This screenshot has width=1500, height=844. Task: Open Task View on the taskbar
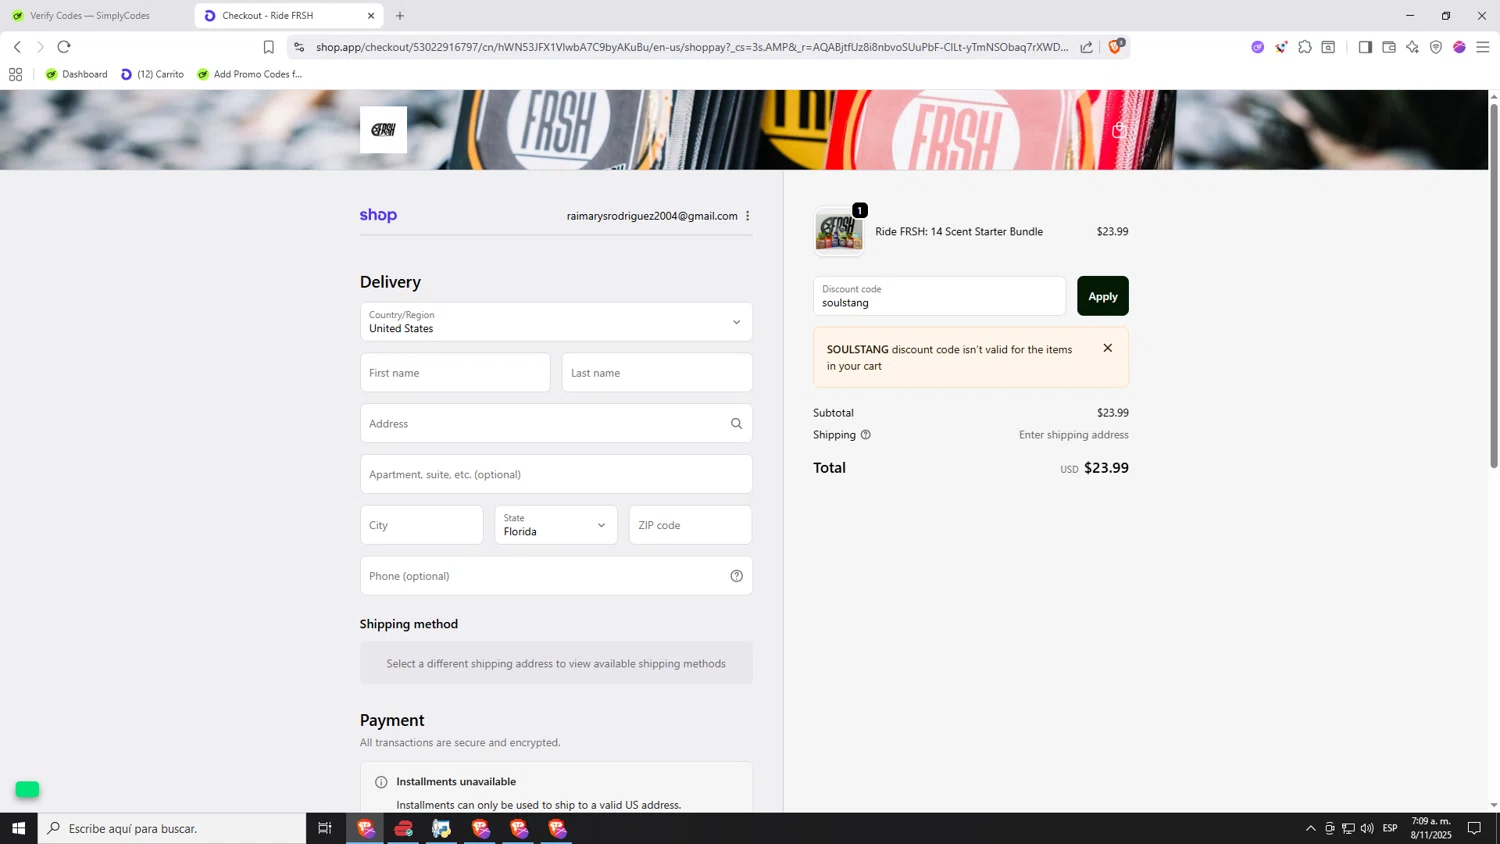[324, 828]
